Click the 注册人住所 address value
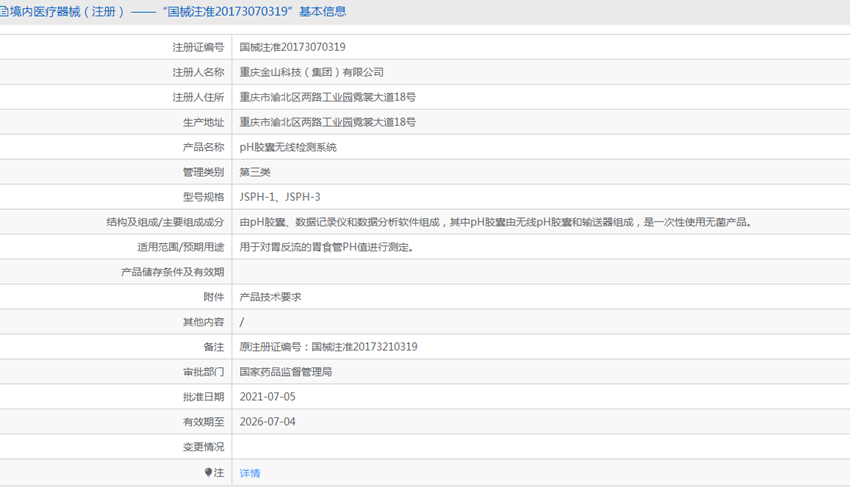The image size is (850, 487). pos(327,97)
